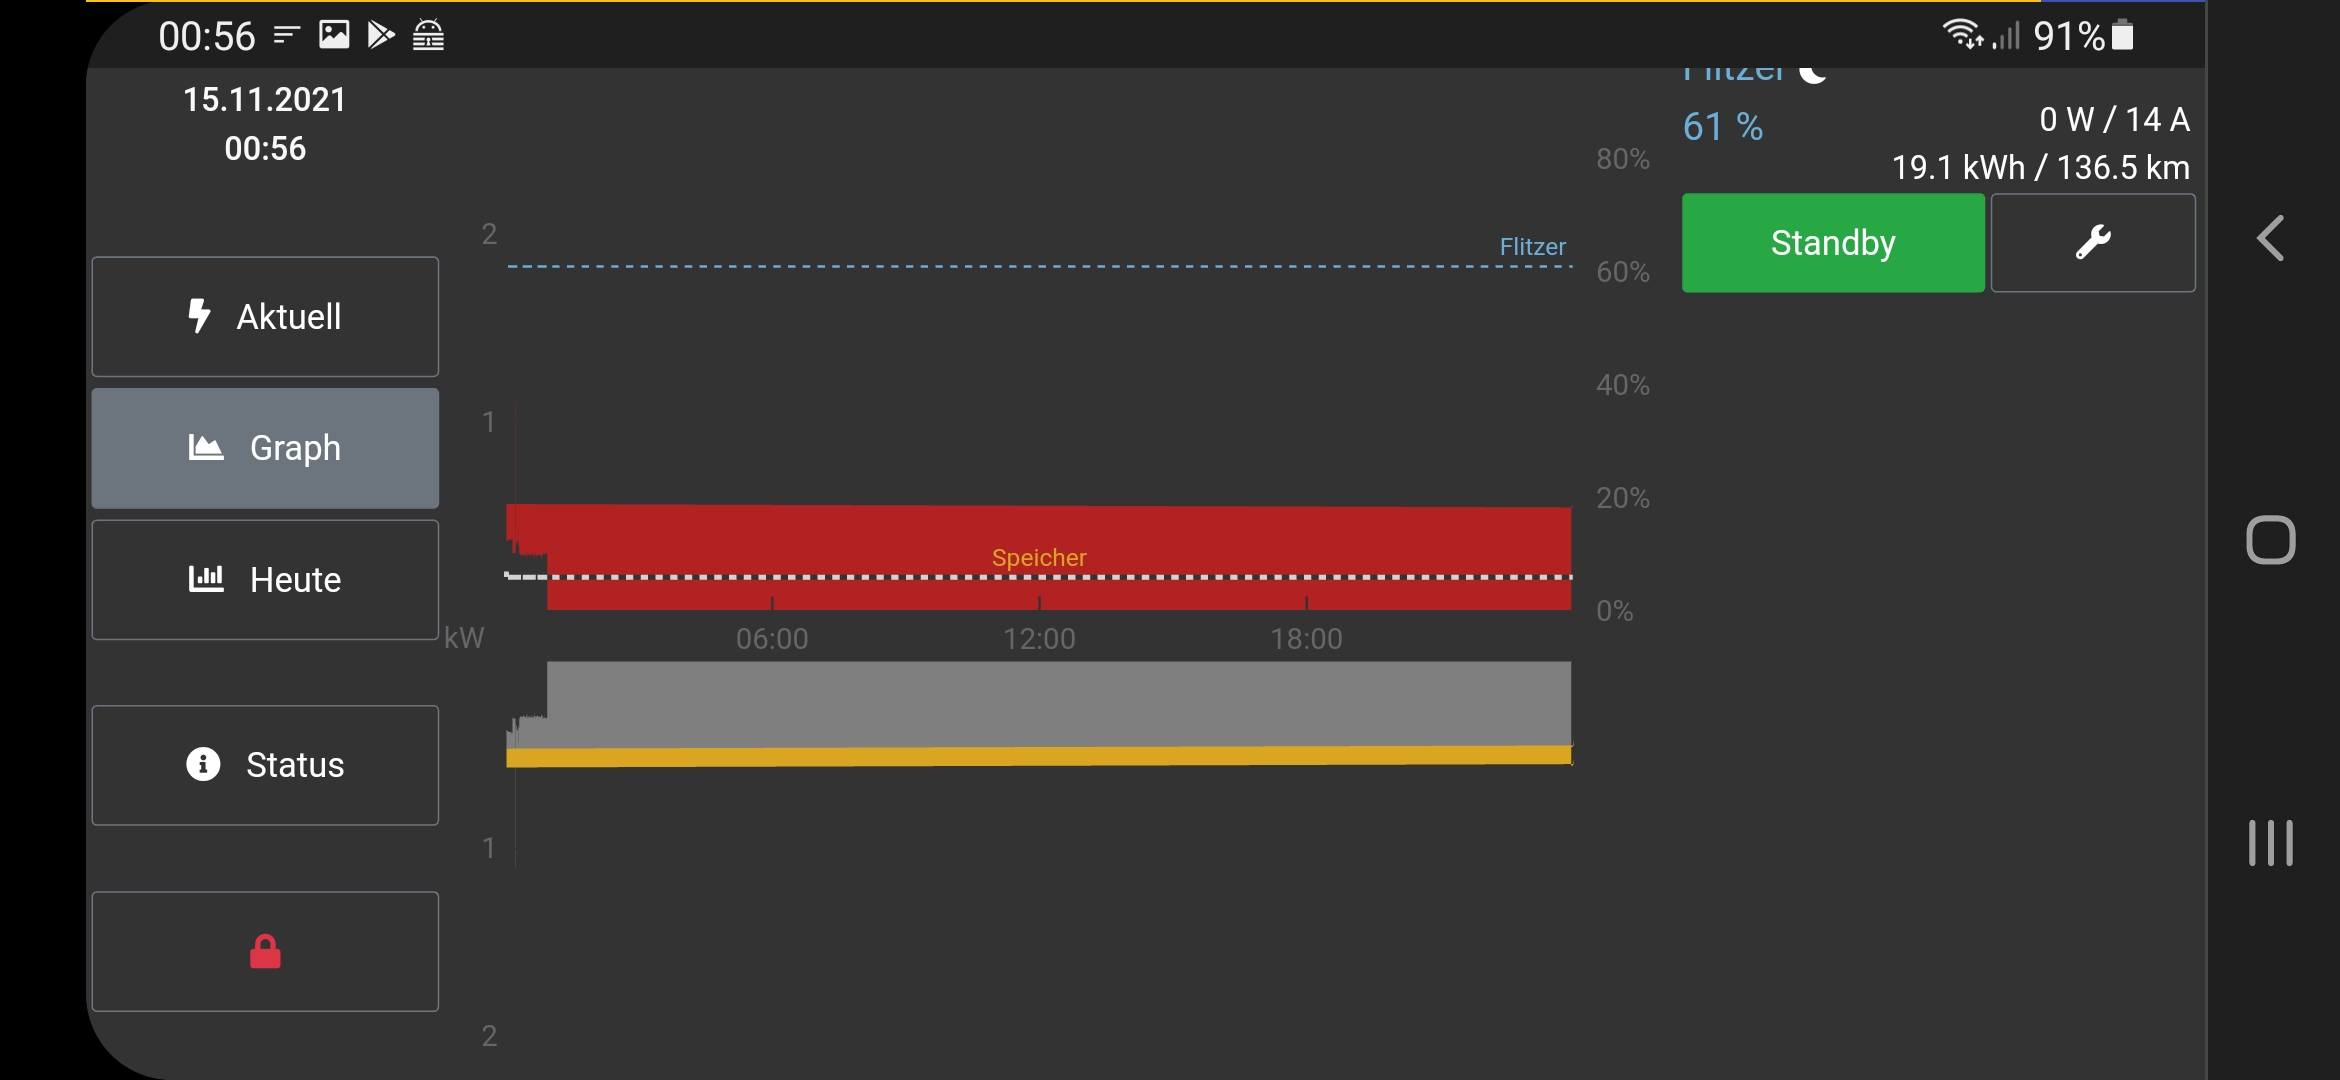The height and width of the screenshot is (1080, 2340).
Task: Toggle the green Standby charge mode button
Action: tap(1832, 243)
